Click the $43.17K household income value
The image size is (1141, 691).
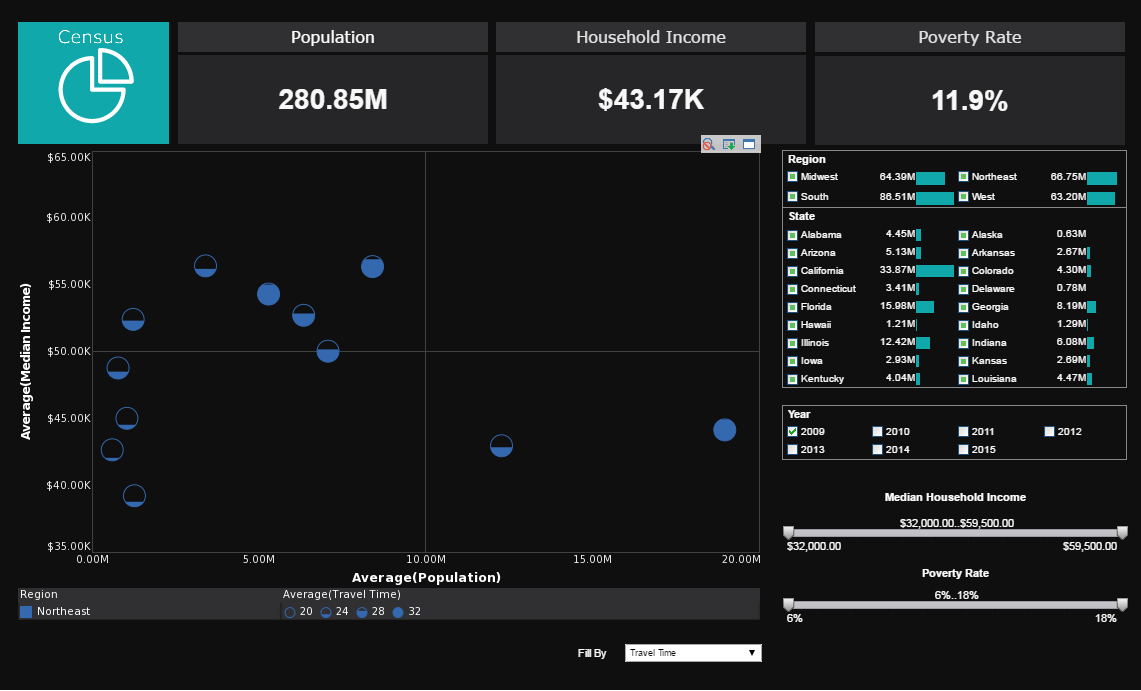tap(651, 100)
